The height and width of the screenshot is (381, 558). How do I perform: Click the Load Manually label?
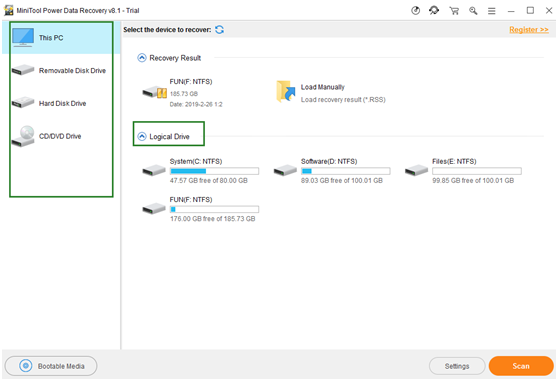pos(322,87)
